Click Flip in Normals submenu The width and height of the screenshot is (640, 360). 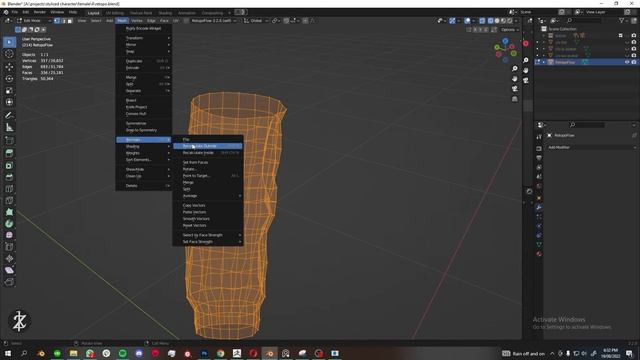[x=208, y=140]
